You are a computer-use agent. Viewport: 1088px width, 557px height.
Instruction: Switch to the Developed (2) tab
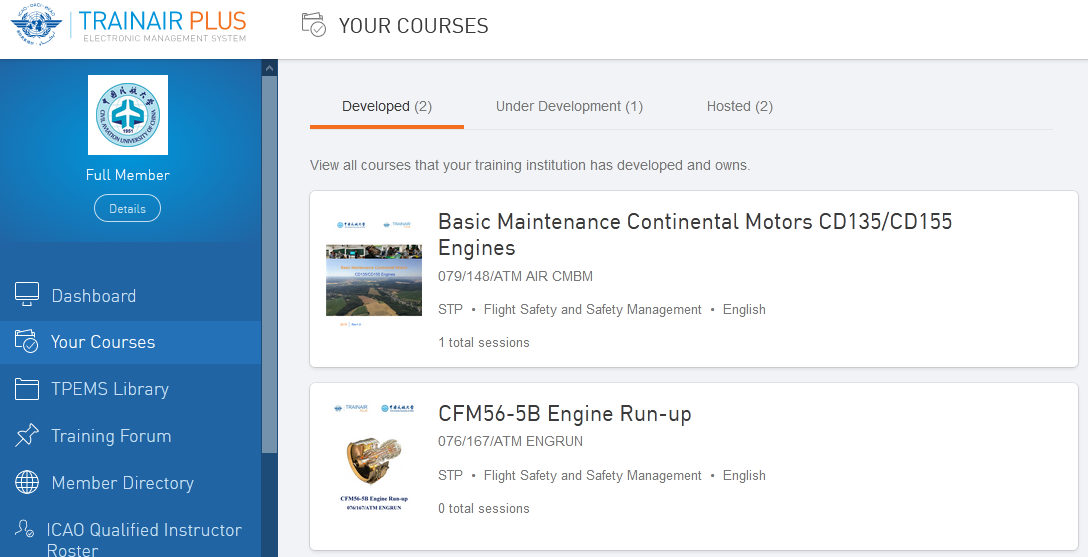[386, 106]
